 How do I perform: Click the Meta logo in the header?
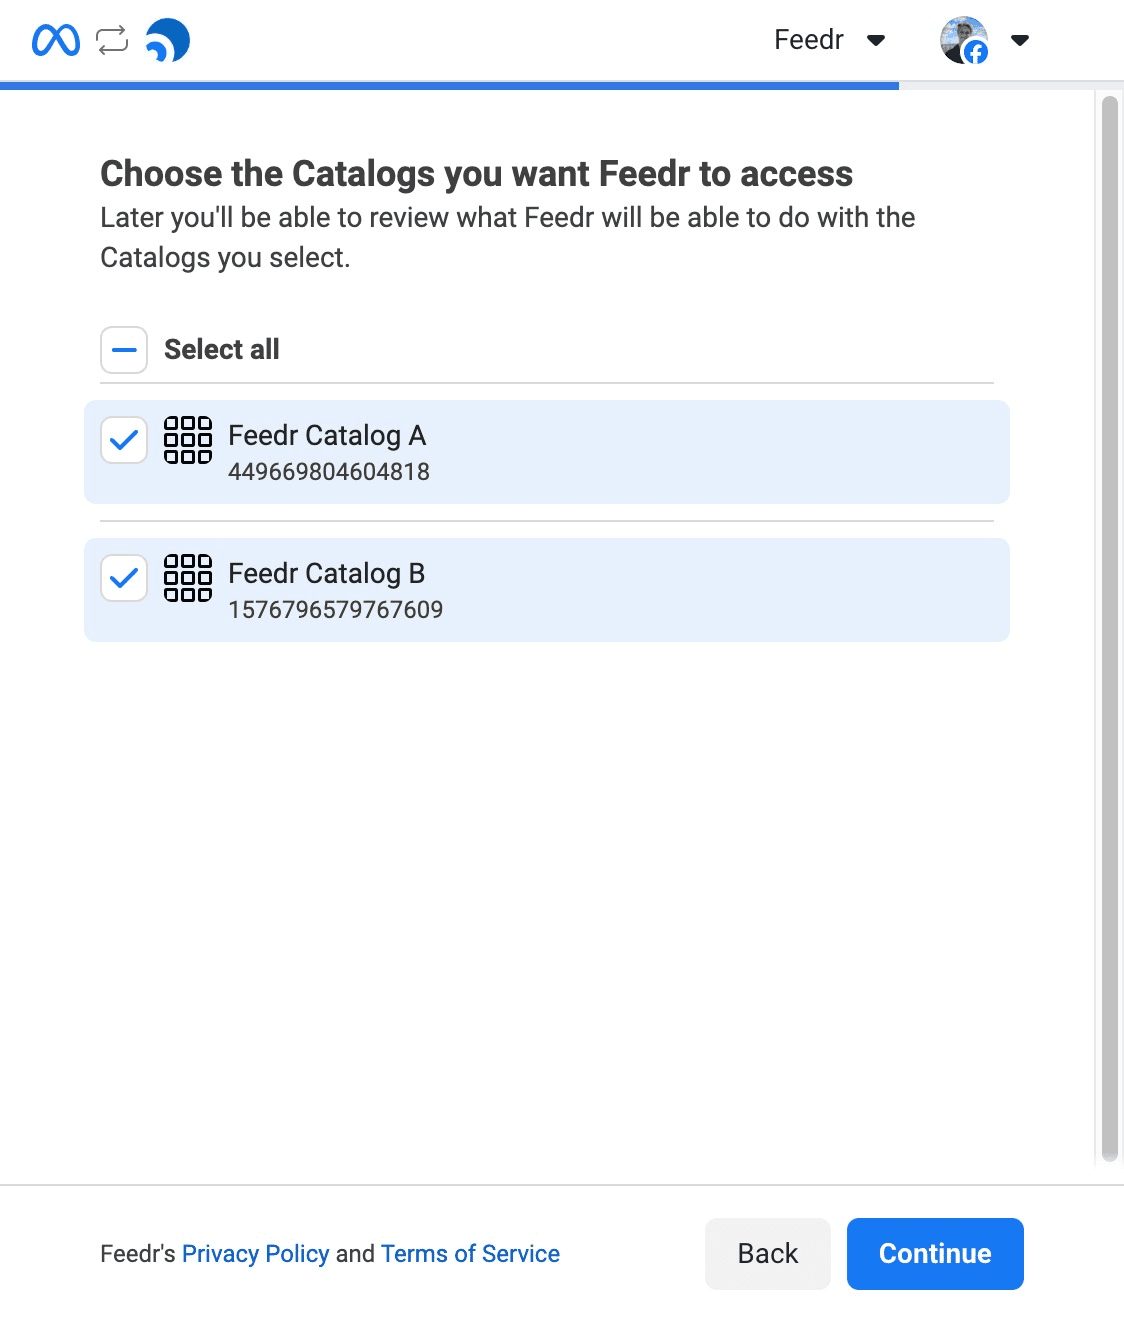[55, 40]
